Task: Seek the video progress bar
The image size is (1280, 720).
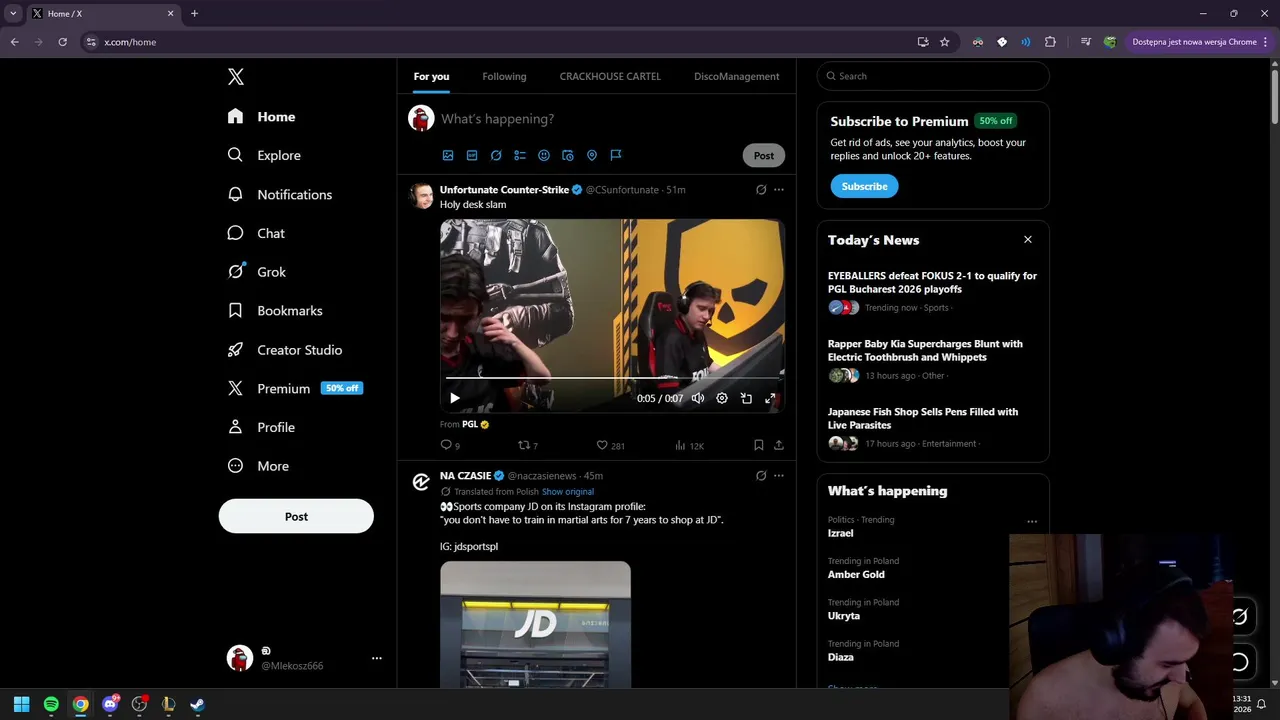Action: click(612, 378)
